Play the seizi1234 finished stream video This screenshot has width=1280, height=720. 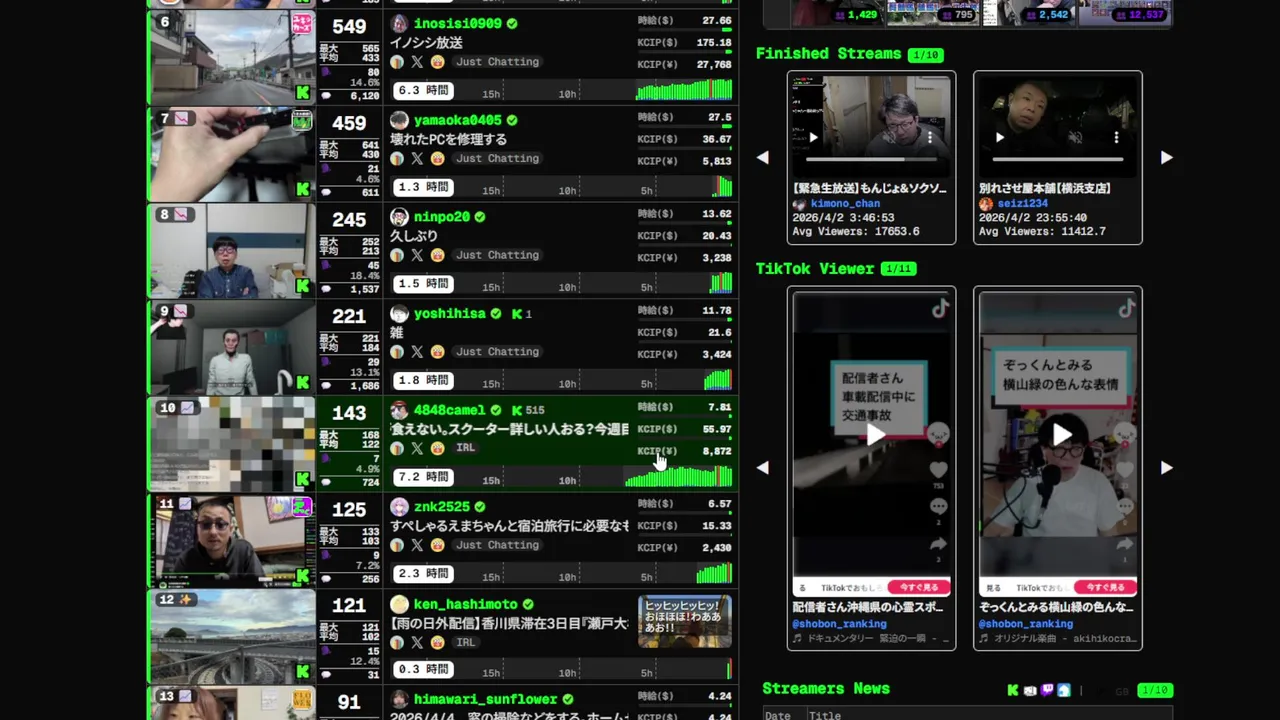999,138
